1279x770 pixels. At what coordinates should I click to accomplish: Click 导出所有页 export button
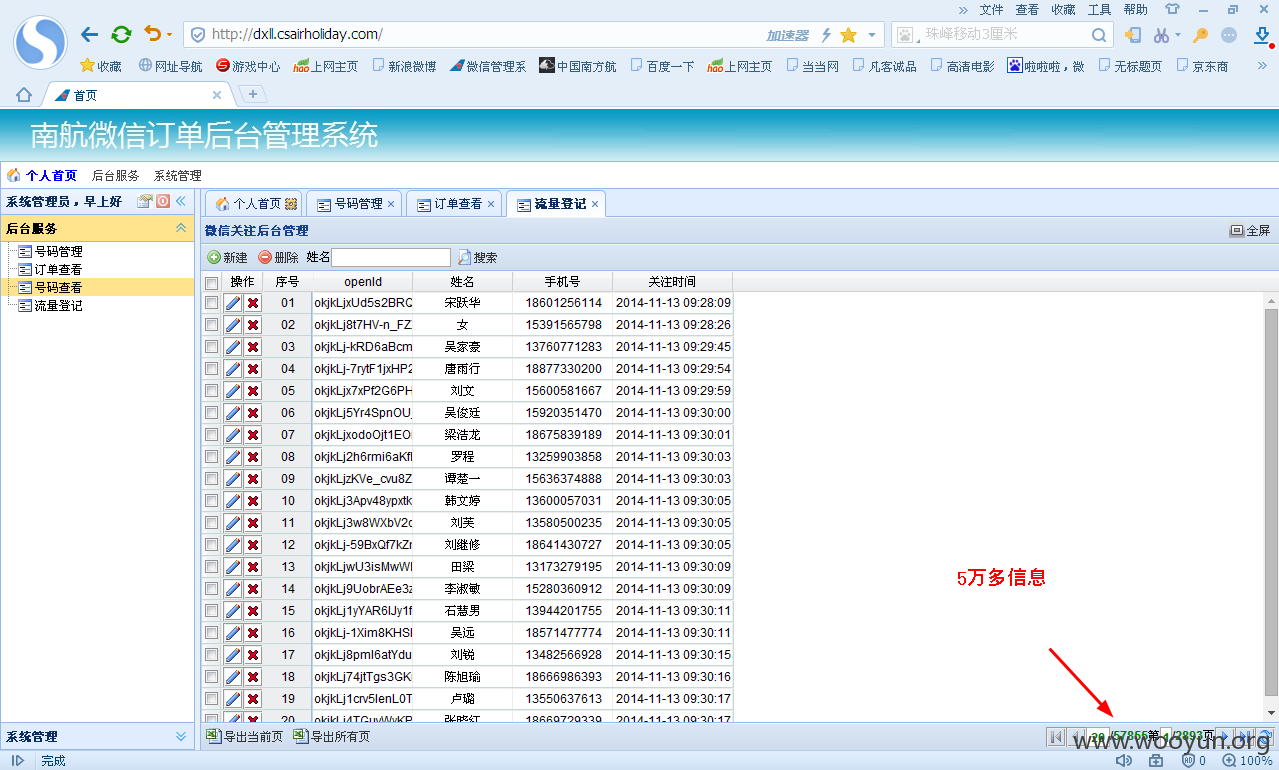(331, 737)
